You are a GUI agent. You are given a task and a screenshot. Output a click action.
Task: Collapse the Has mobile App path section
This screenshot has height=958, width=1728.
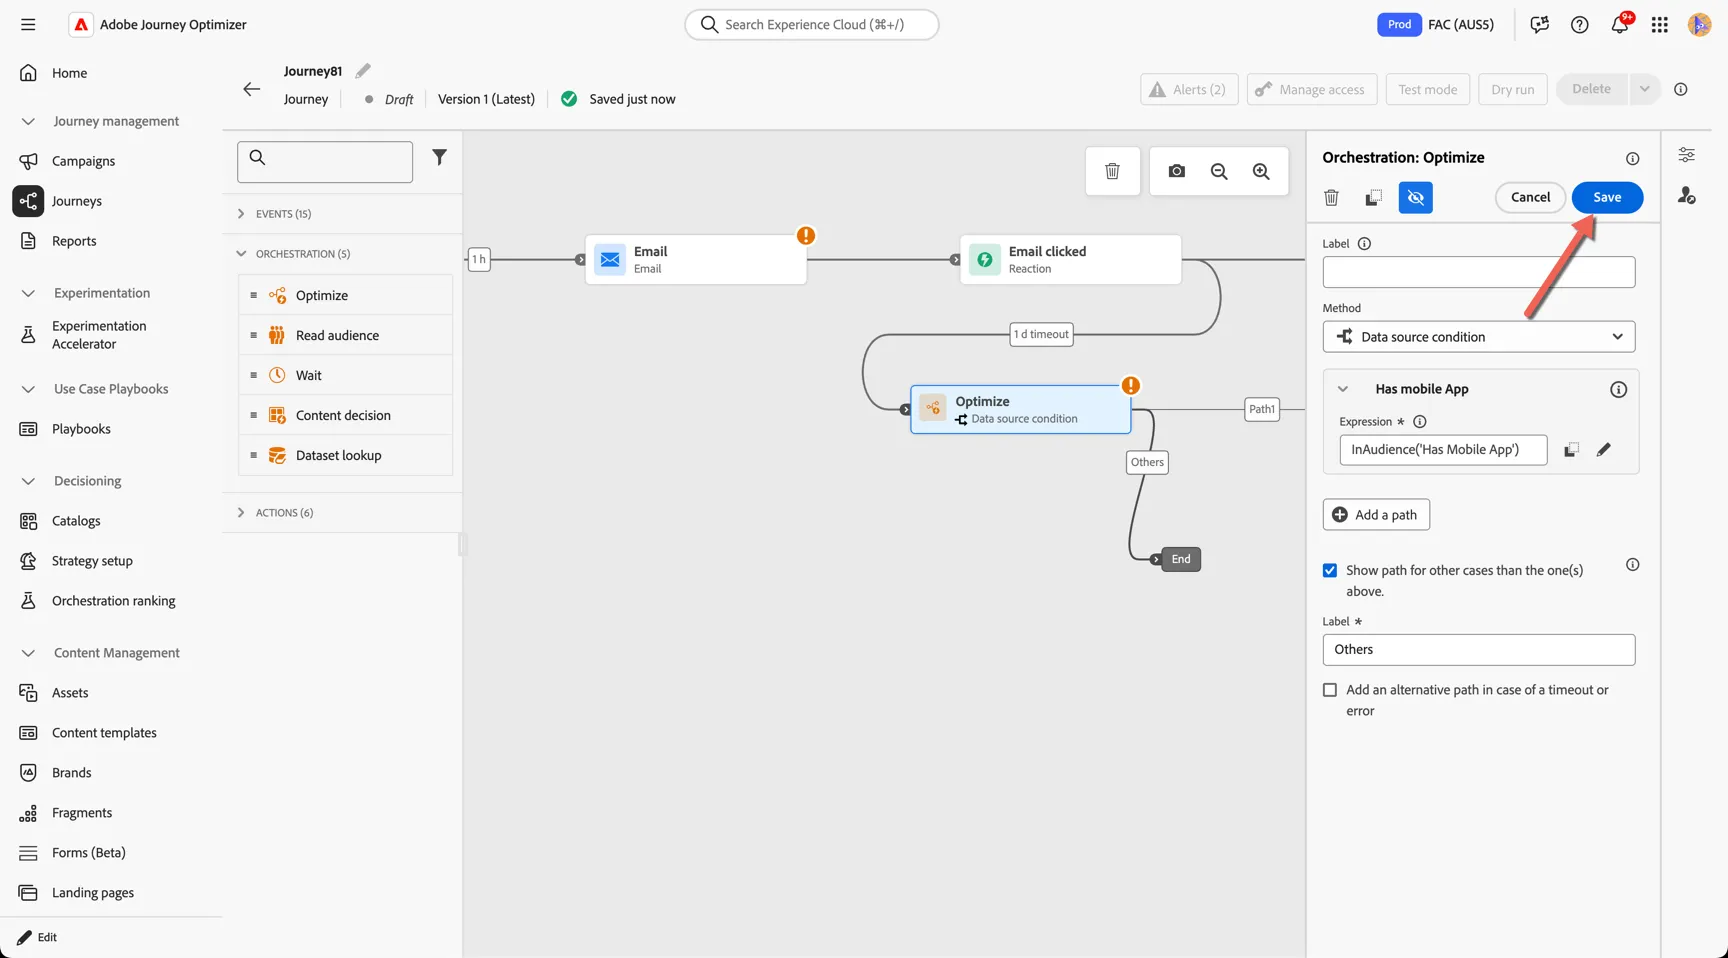[x=1343, y=389]
